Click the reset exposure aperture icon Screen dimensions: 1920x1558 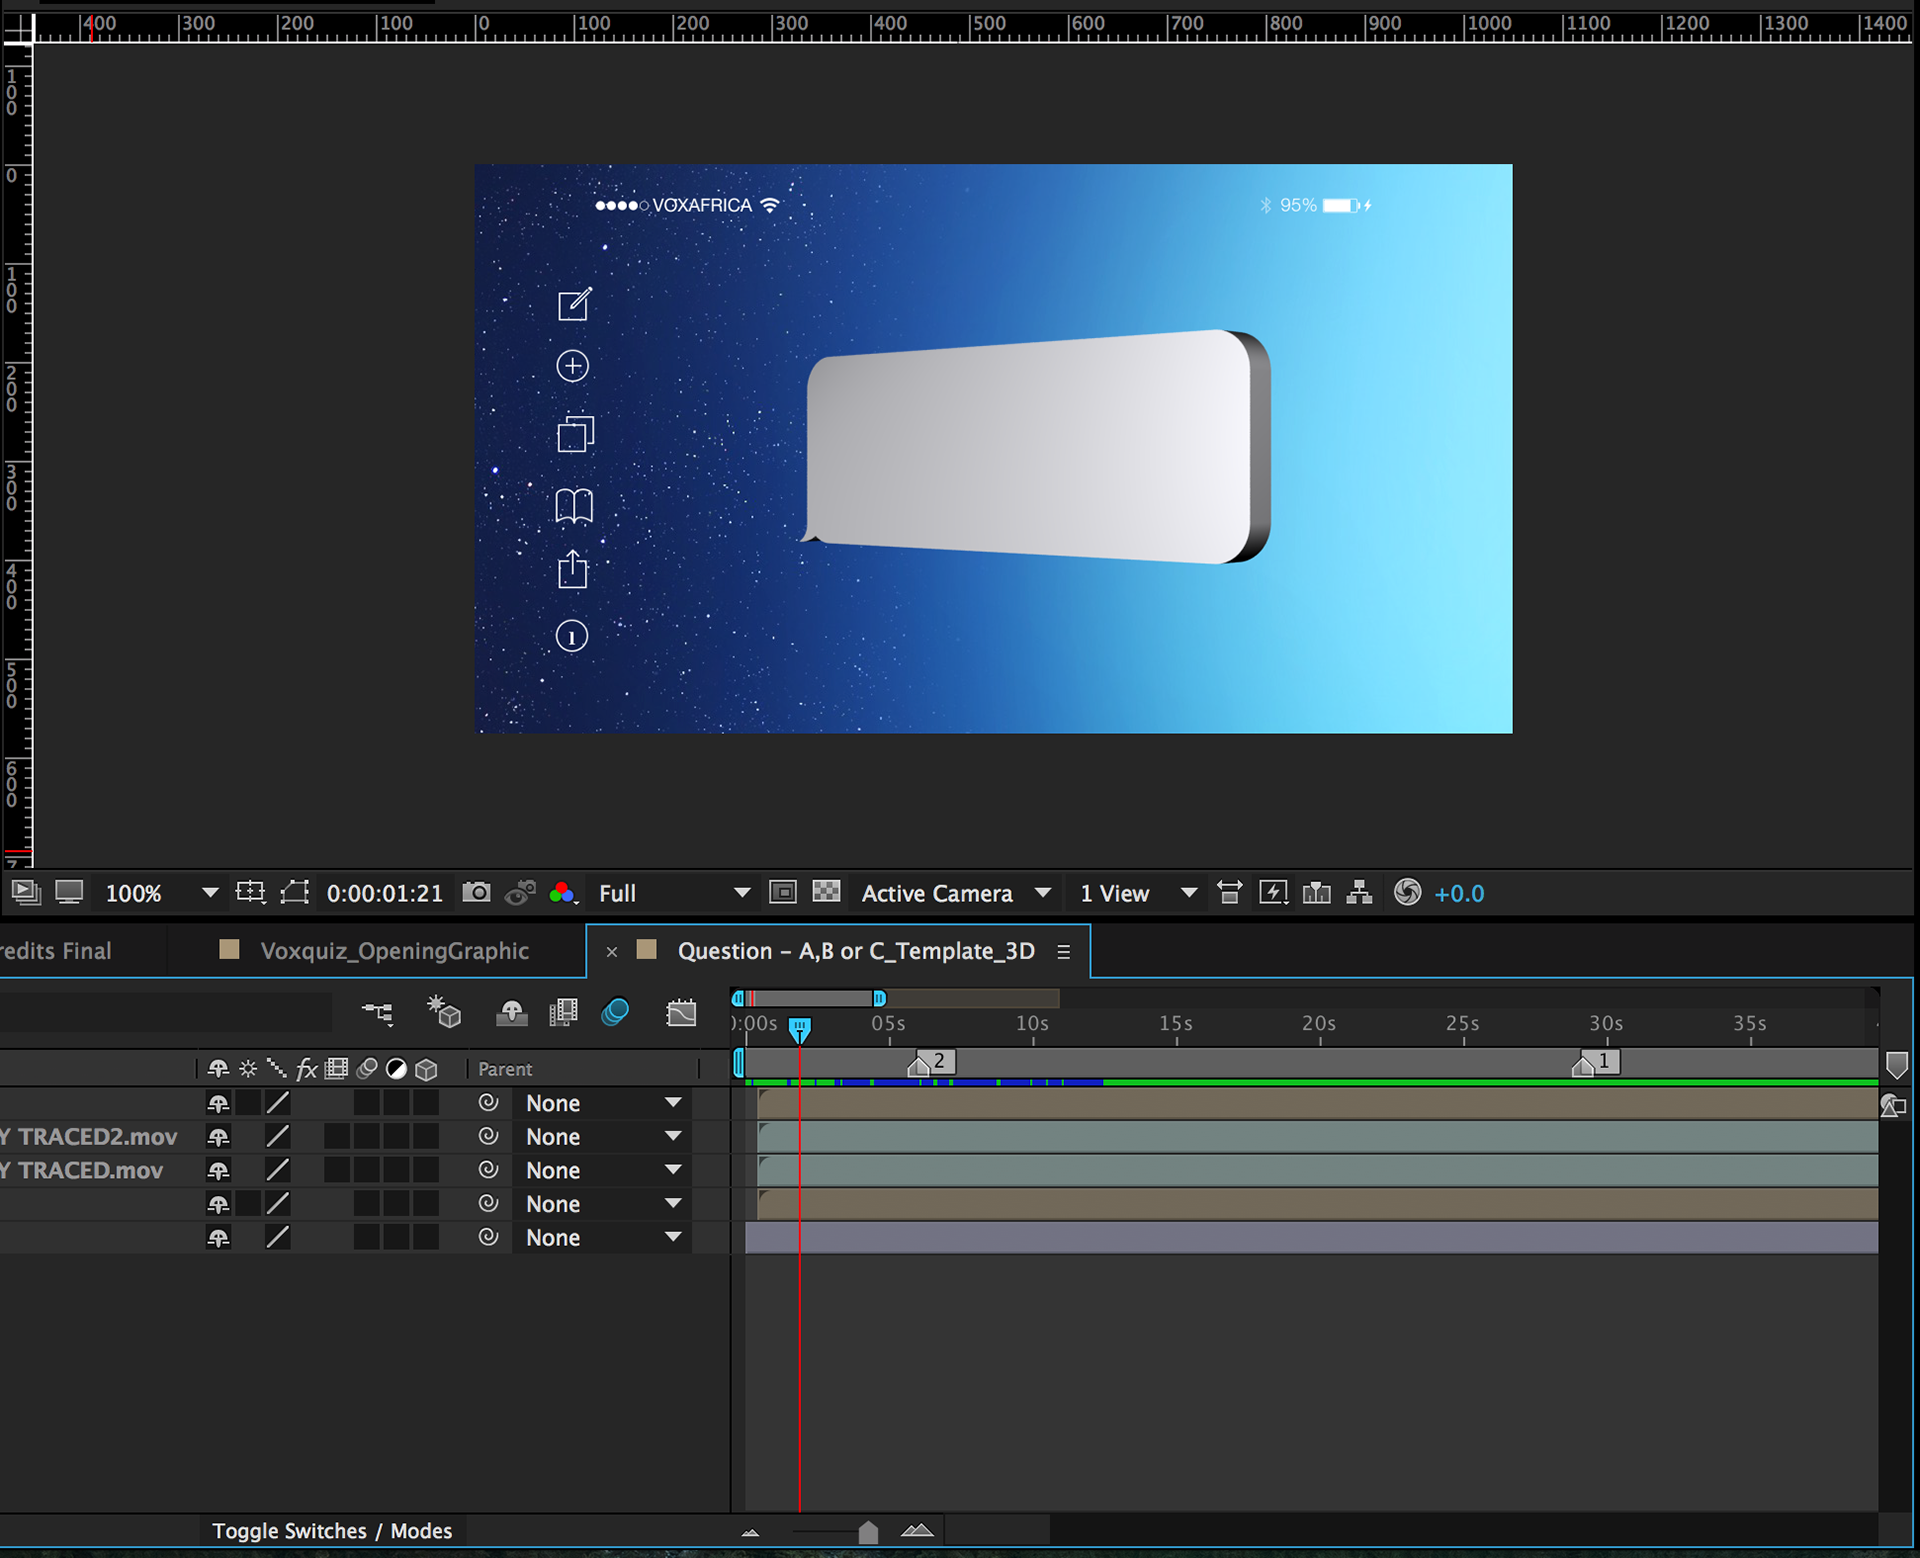click(1407, 892)
